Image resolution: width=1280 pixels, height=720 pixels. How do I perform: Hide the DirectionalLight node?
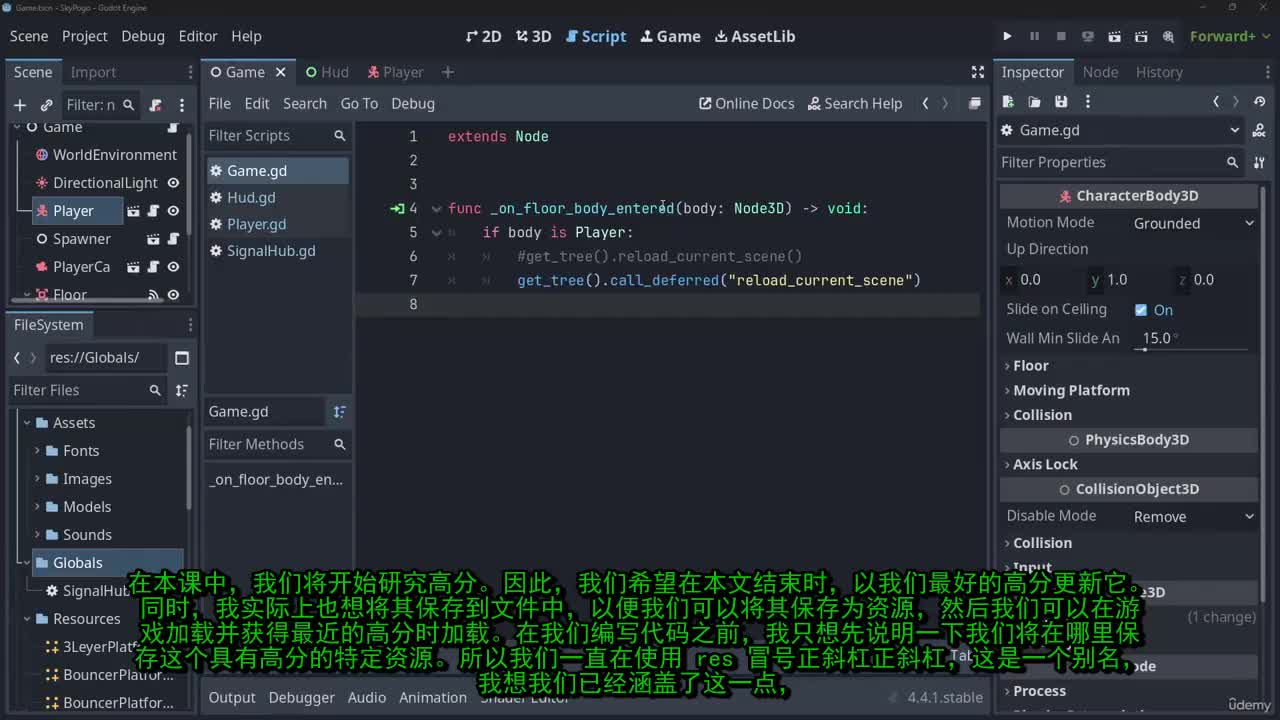[x=173, y=183]
